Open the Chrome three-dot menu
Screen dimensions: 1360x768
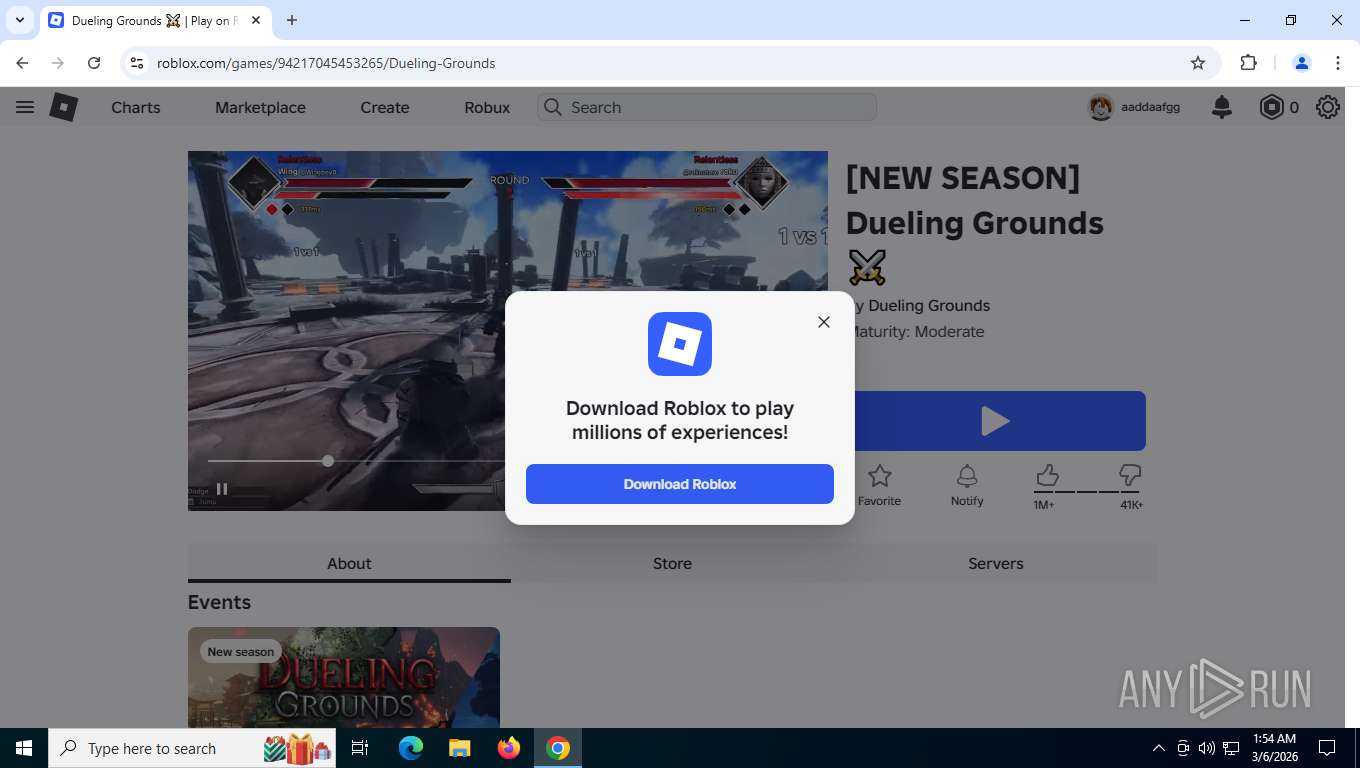point(1338,63)
